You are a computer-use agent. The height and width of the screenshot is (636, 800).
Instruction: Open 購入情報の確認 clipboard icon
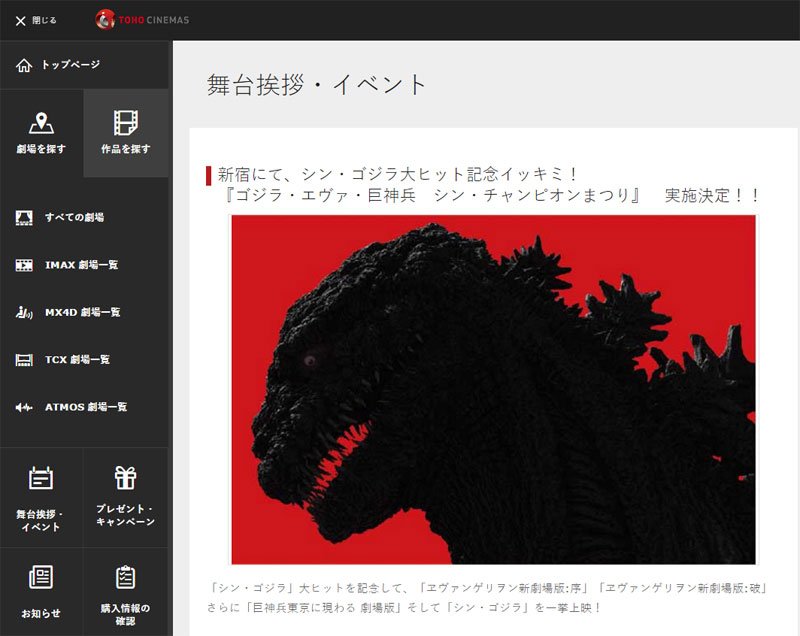(126, 577)
